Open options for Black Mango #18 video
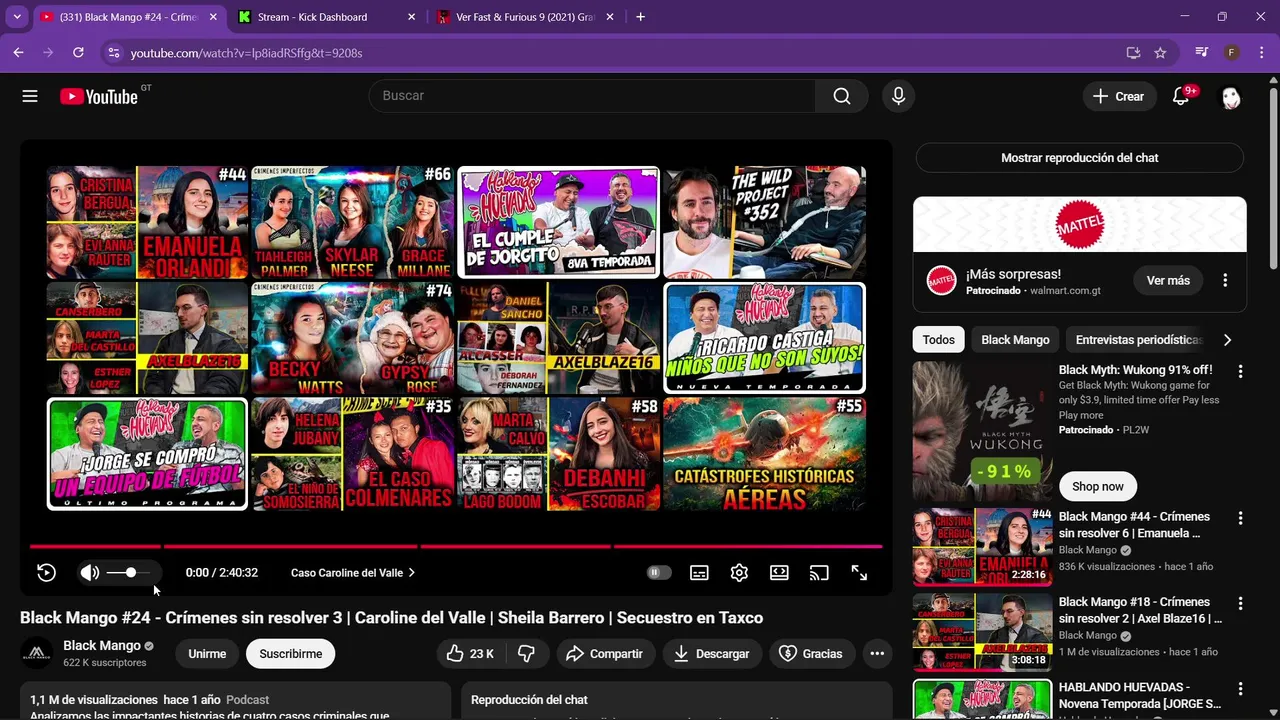The width and height of the screenshot is (1280, 720). click(x=1240, y=604)
